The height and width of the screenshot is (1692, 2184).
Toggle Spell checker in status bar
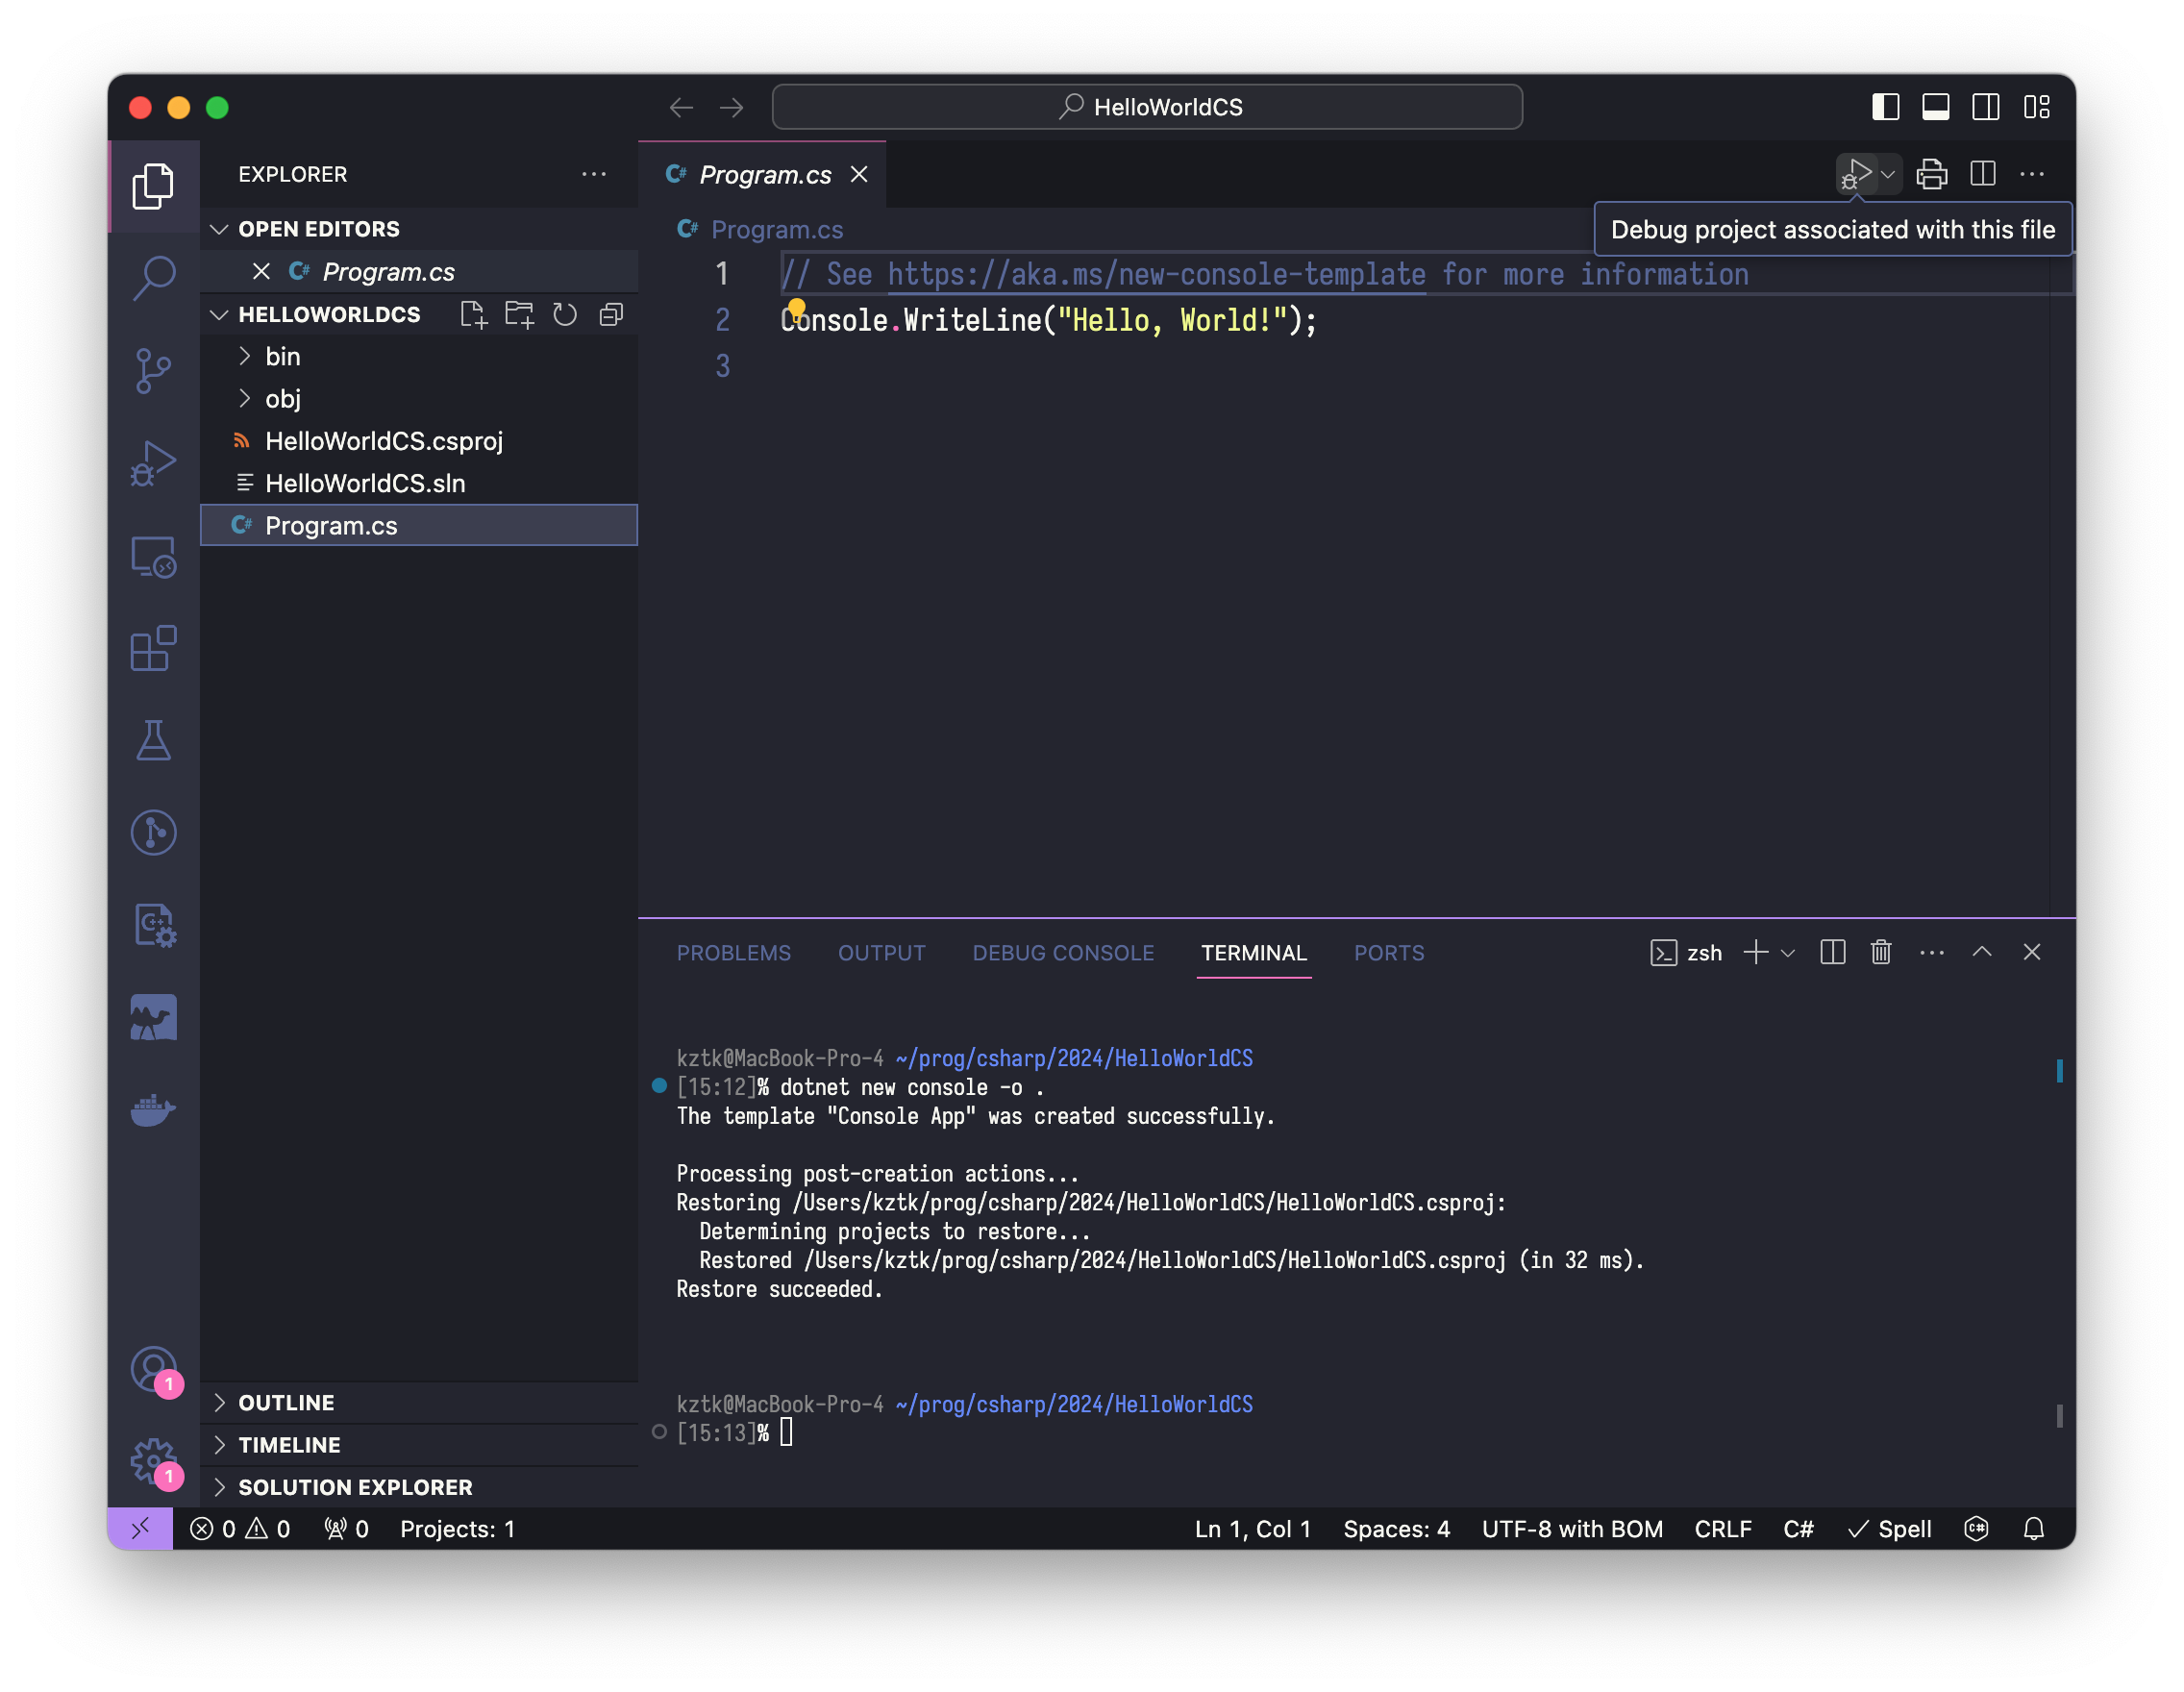[x=1889, y=1528]
